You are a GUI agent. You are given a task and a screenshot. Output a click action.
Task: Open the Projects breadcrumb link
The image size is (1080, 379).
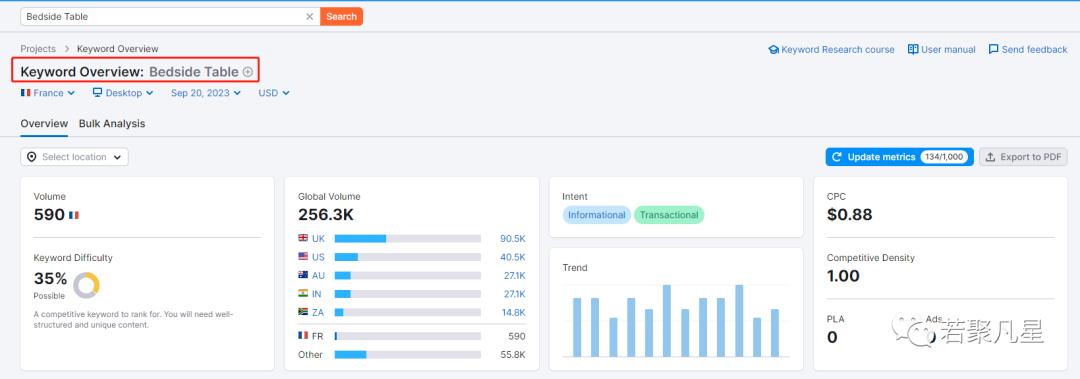click(x=38, y=49)
